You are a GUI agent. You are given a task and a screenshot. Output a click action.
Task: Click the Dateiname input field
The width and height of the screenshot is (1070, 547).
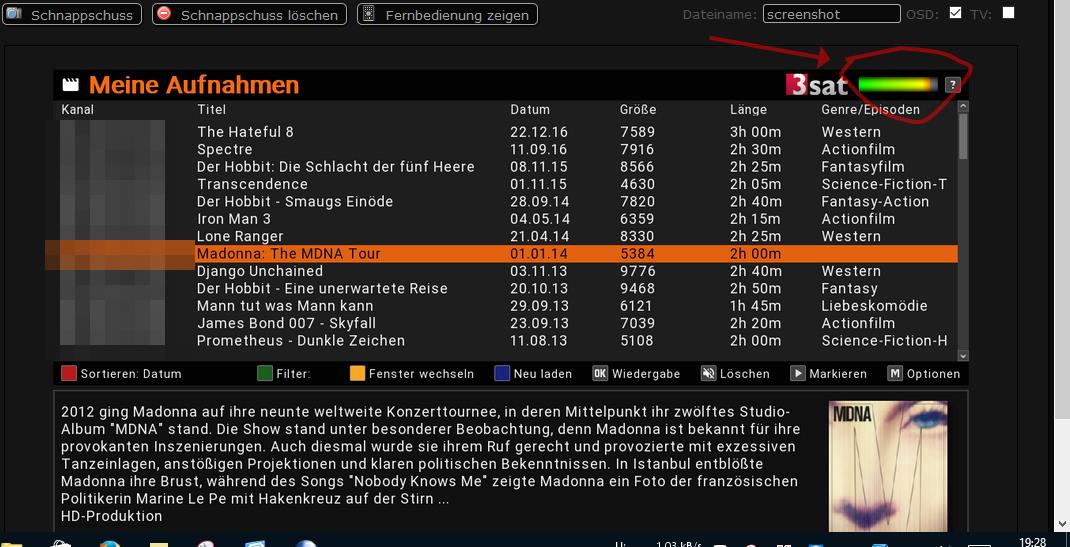831,14
